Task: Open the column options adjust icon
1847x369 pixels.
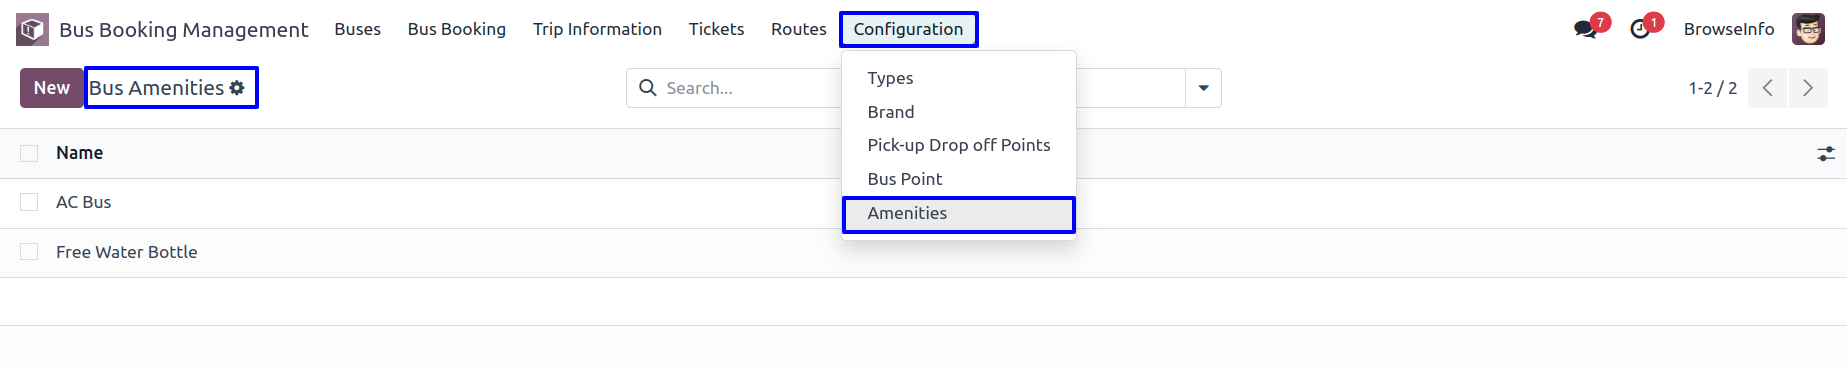Action: [x=1826, y=154]
